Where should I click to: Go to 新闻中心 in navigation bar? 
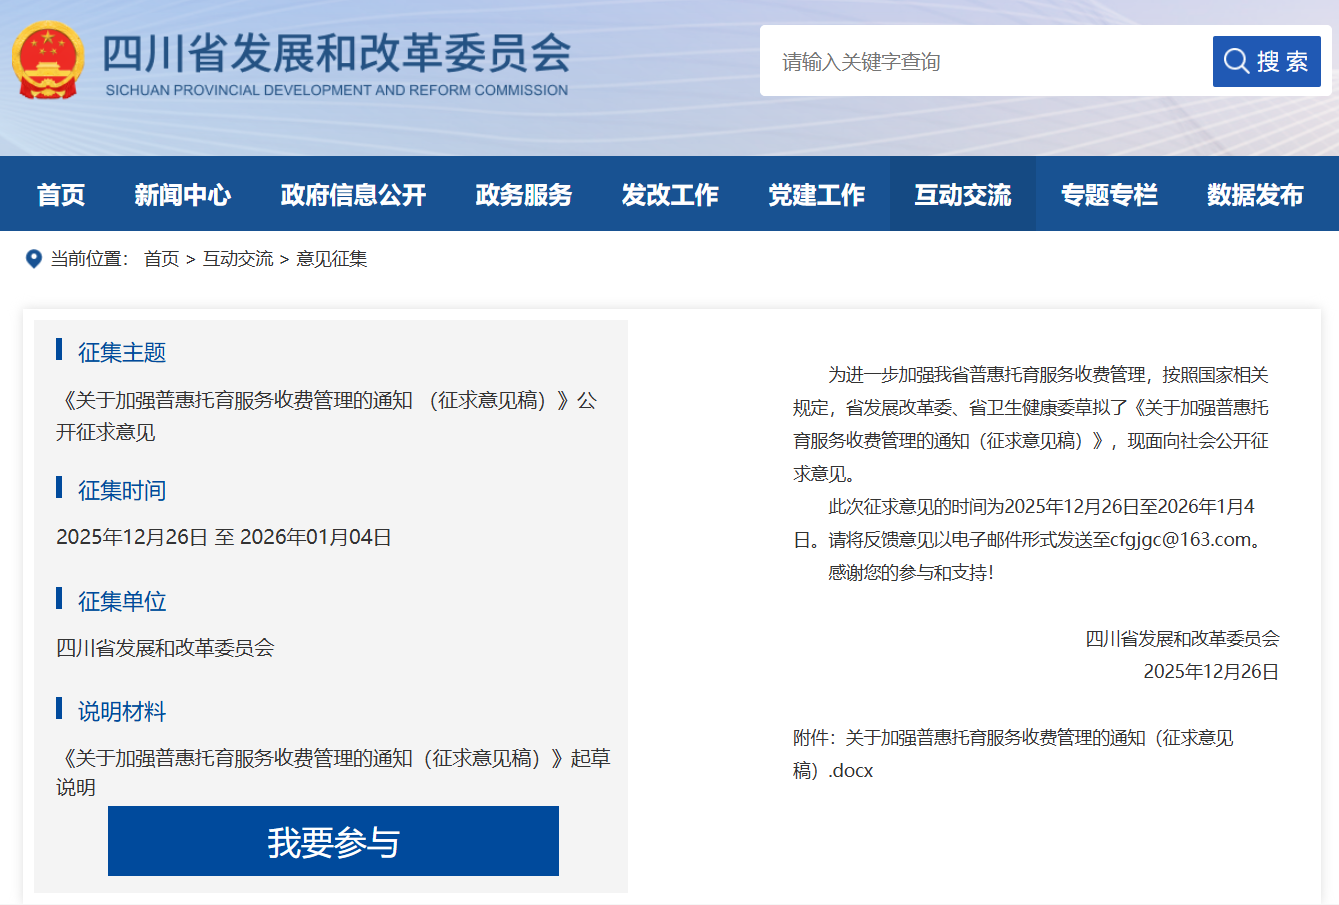click(x=182, y=195)
